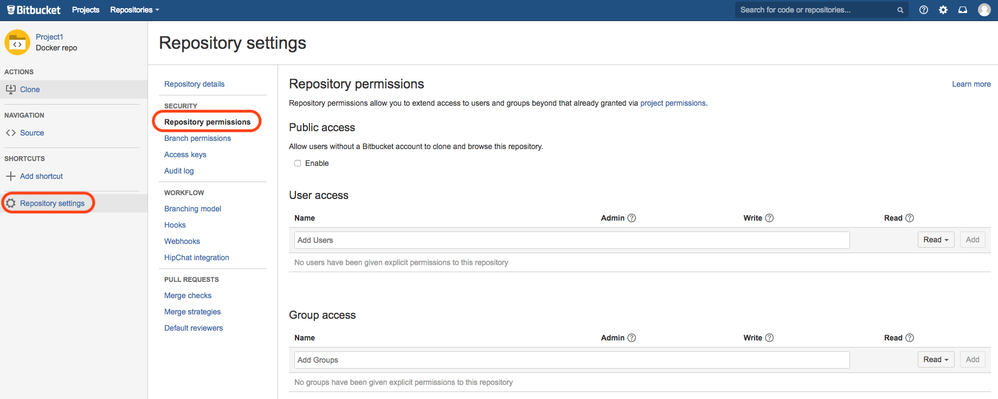This screenshot has height=399, width=998.
Task: Click the Source navigation link
Action: [x=32, y=133]
